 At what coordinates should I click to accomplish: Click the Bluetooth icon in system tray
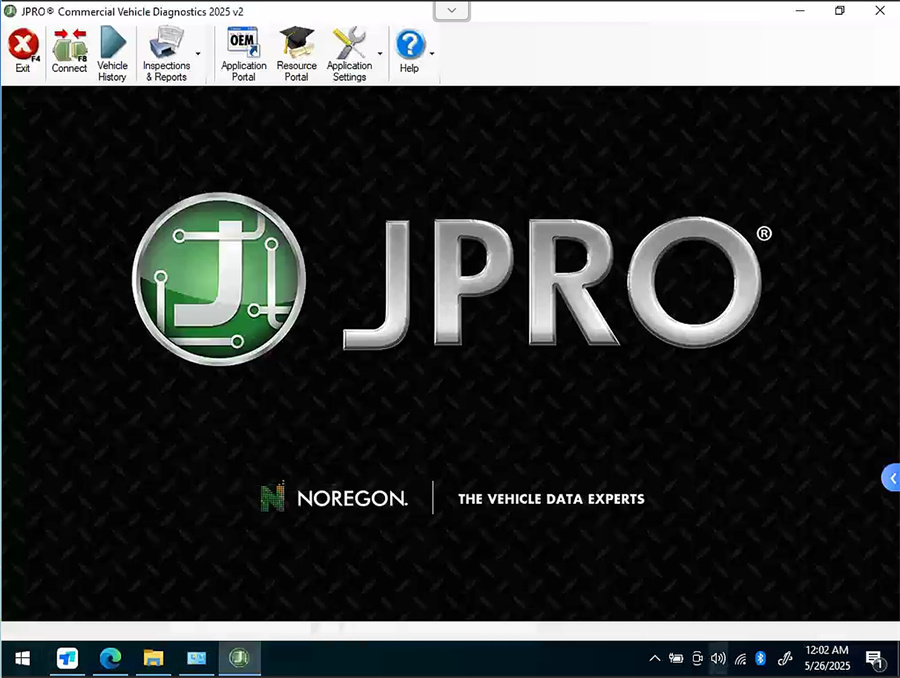(x=760, y=658)
